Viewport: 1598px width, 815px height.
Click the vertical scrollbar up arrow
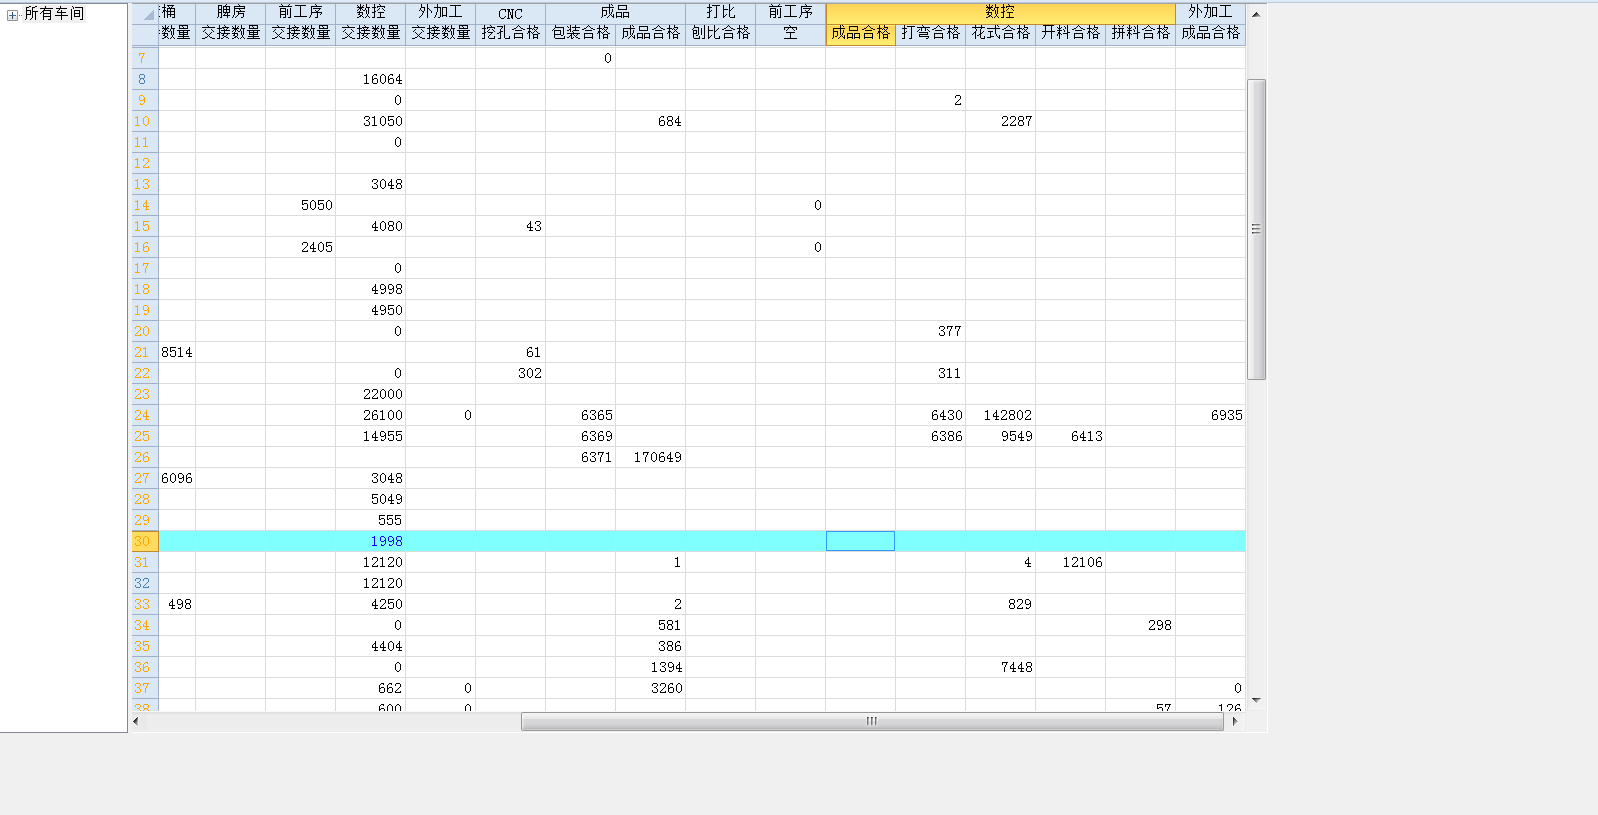point(1256,14)
